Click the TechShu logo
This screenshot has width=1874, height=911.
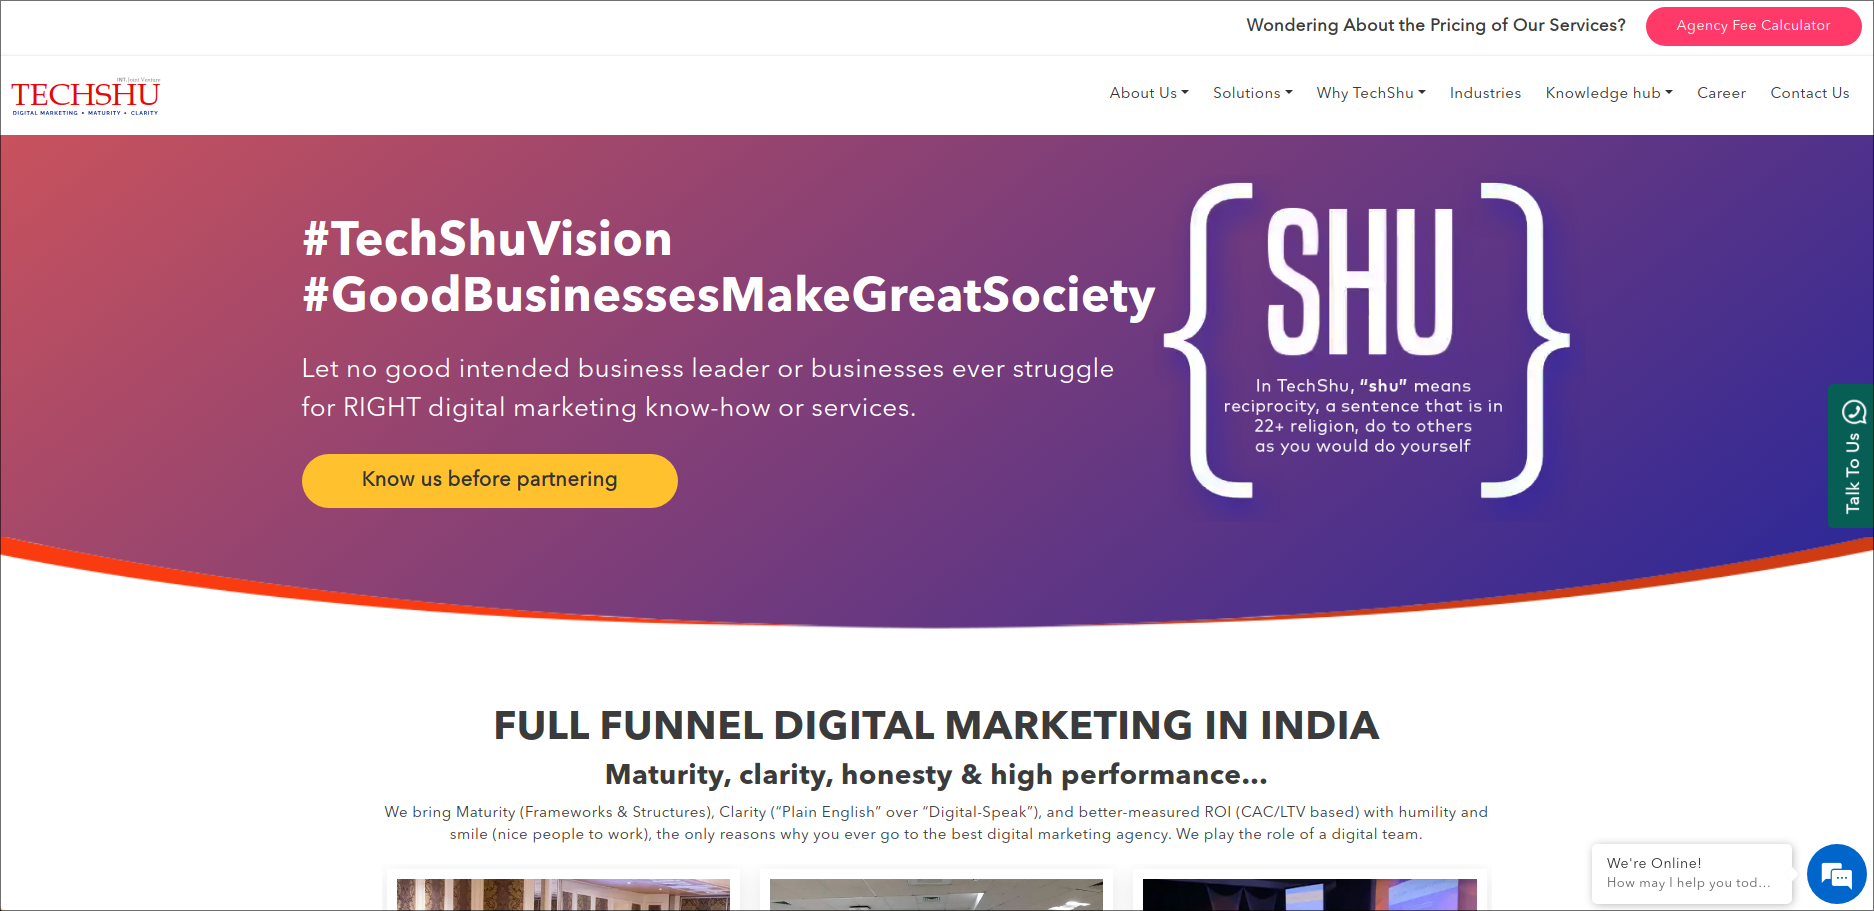[x=85, y=96]
